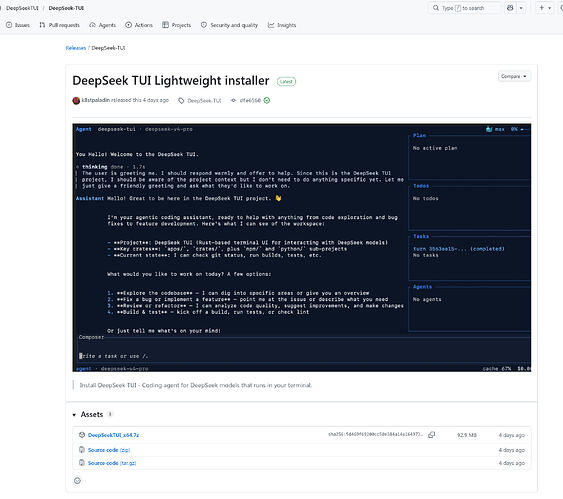Open the Compare dropdown
The height and width of the screenshot is (499, 563).
point(514,76)
